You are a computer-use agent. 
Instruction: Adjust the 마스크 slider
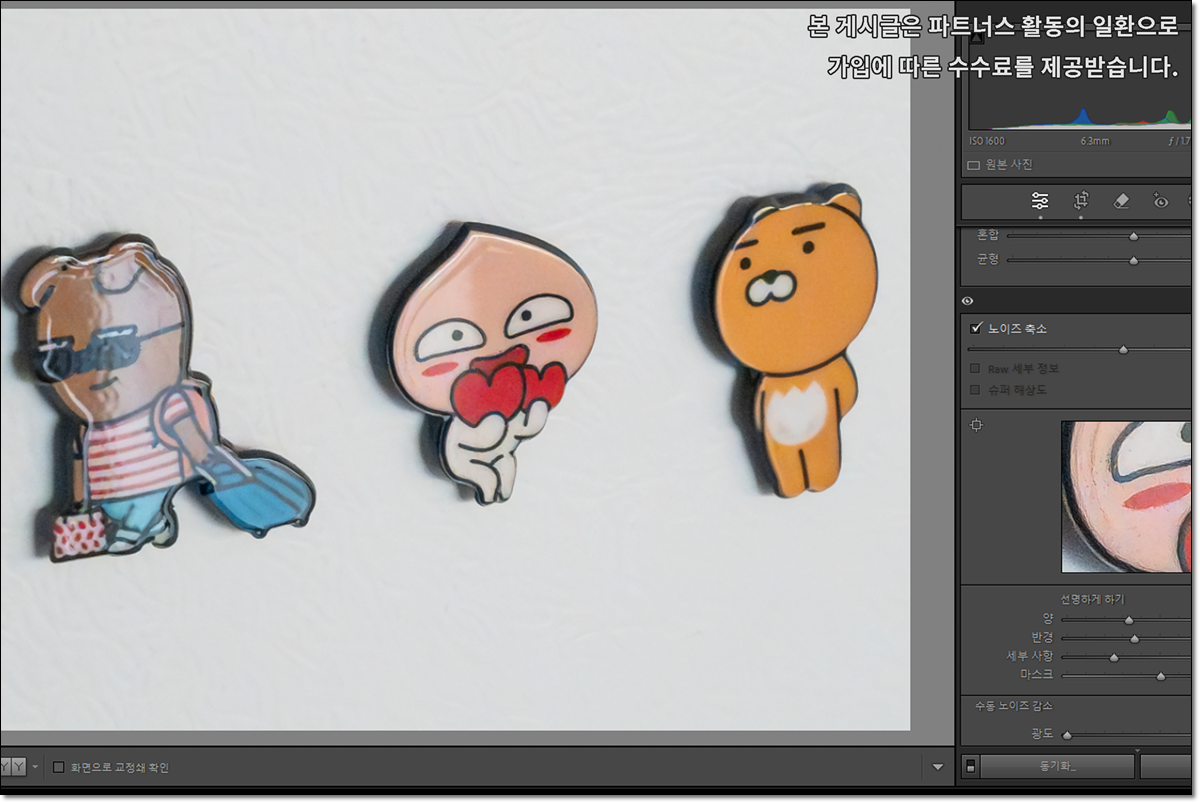1161,676
